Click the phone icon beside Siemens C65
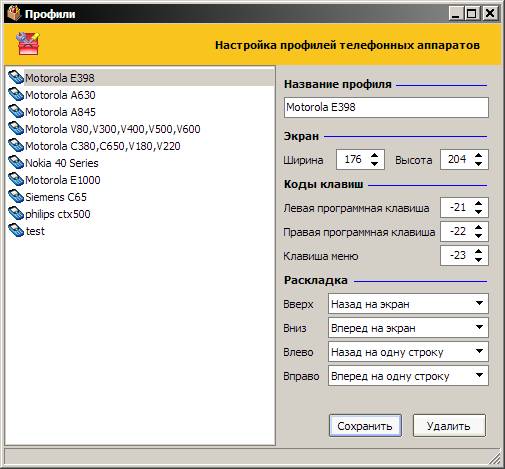505x469 pixels. point(16,197)
